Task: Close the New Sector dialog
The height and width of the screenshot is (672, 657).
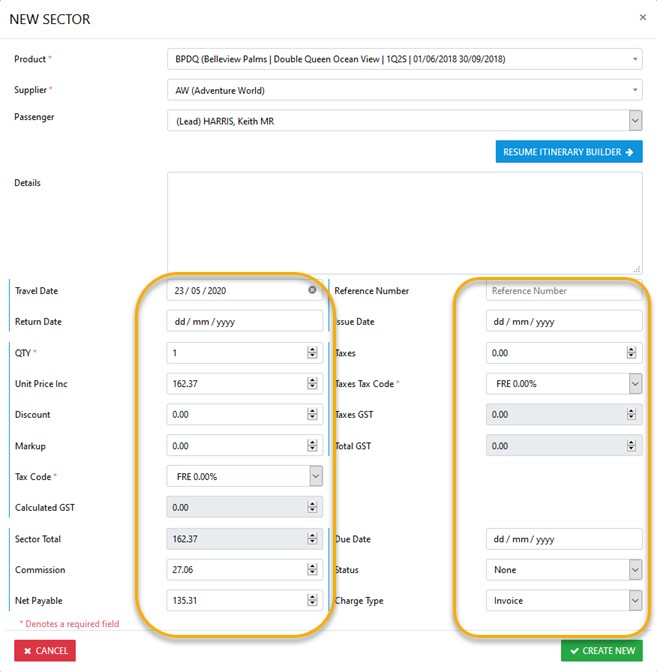Action: [x=642, y=17]
